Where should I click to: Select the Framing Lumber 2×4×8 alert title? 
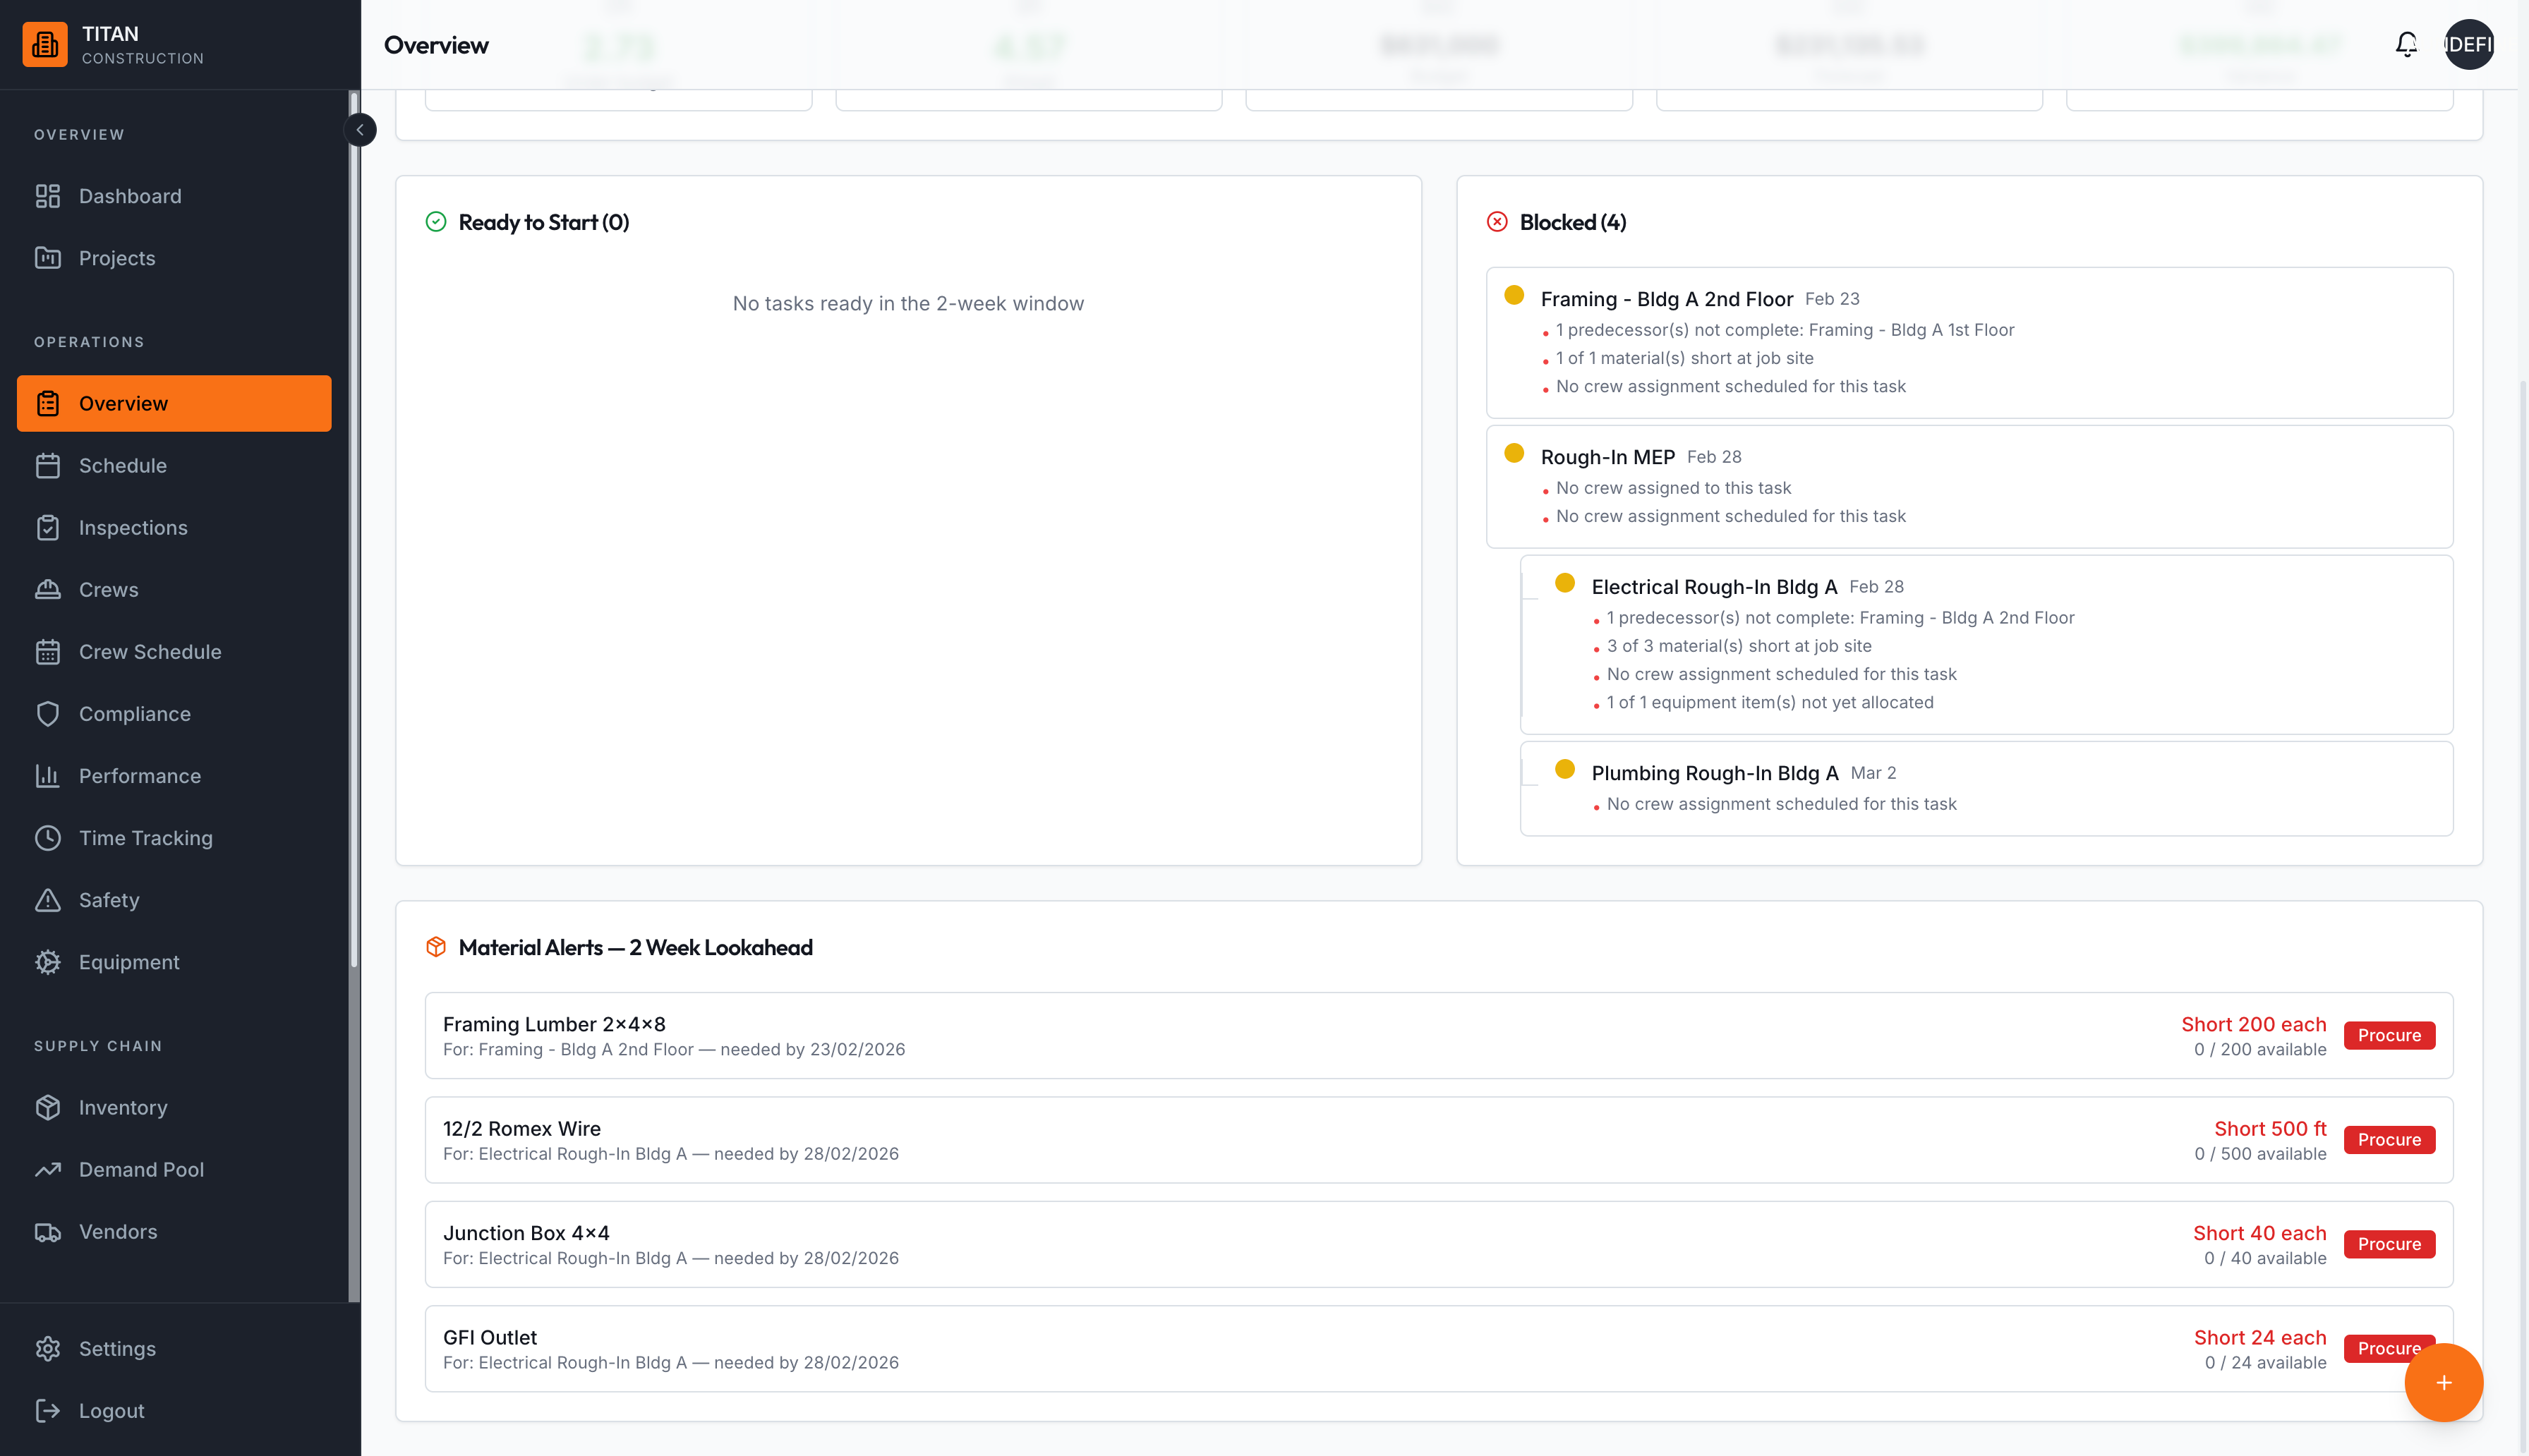point(554,1024)
